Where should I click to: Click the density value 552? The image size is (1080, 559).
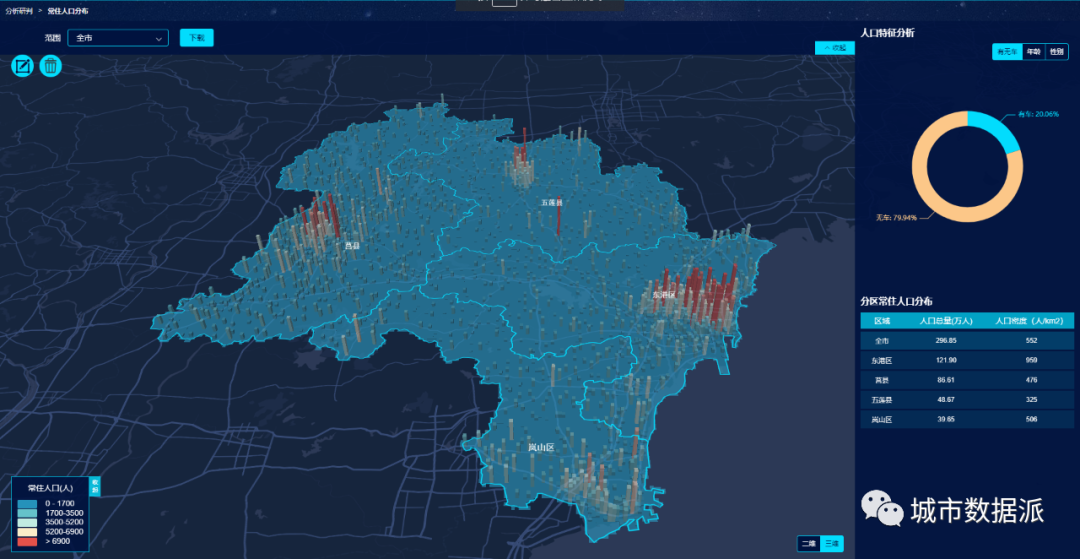1031,341
